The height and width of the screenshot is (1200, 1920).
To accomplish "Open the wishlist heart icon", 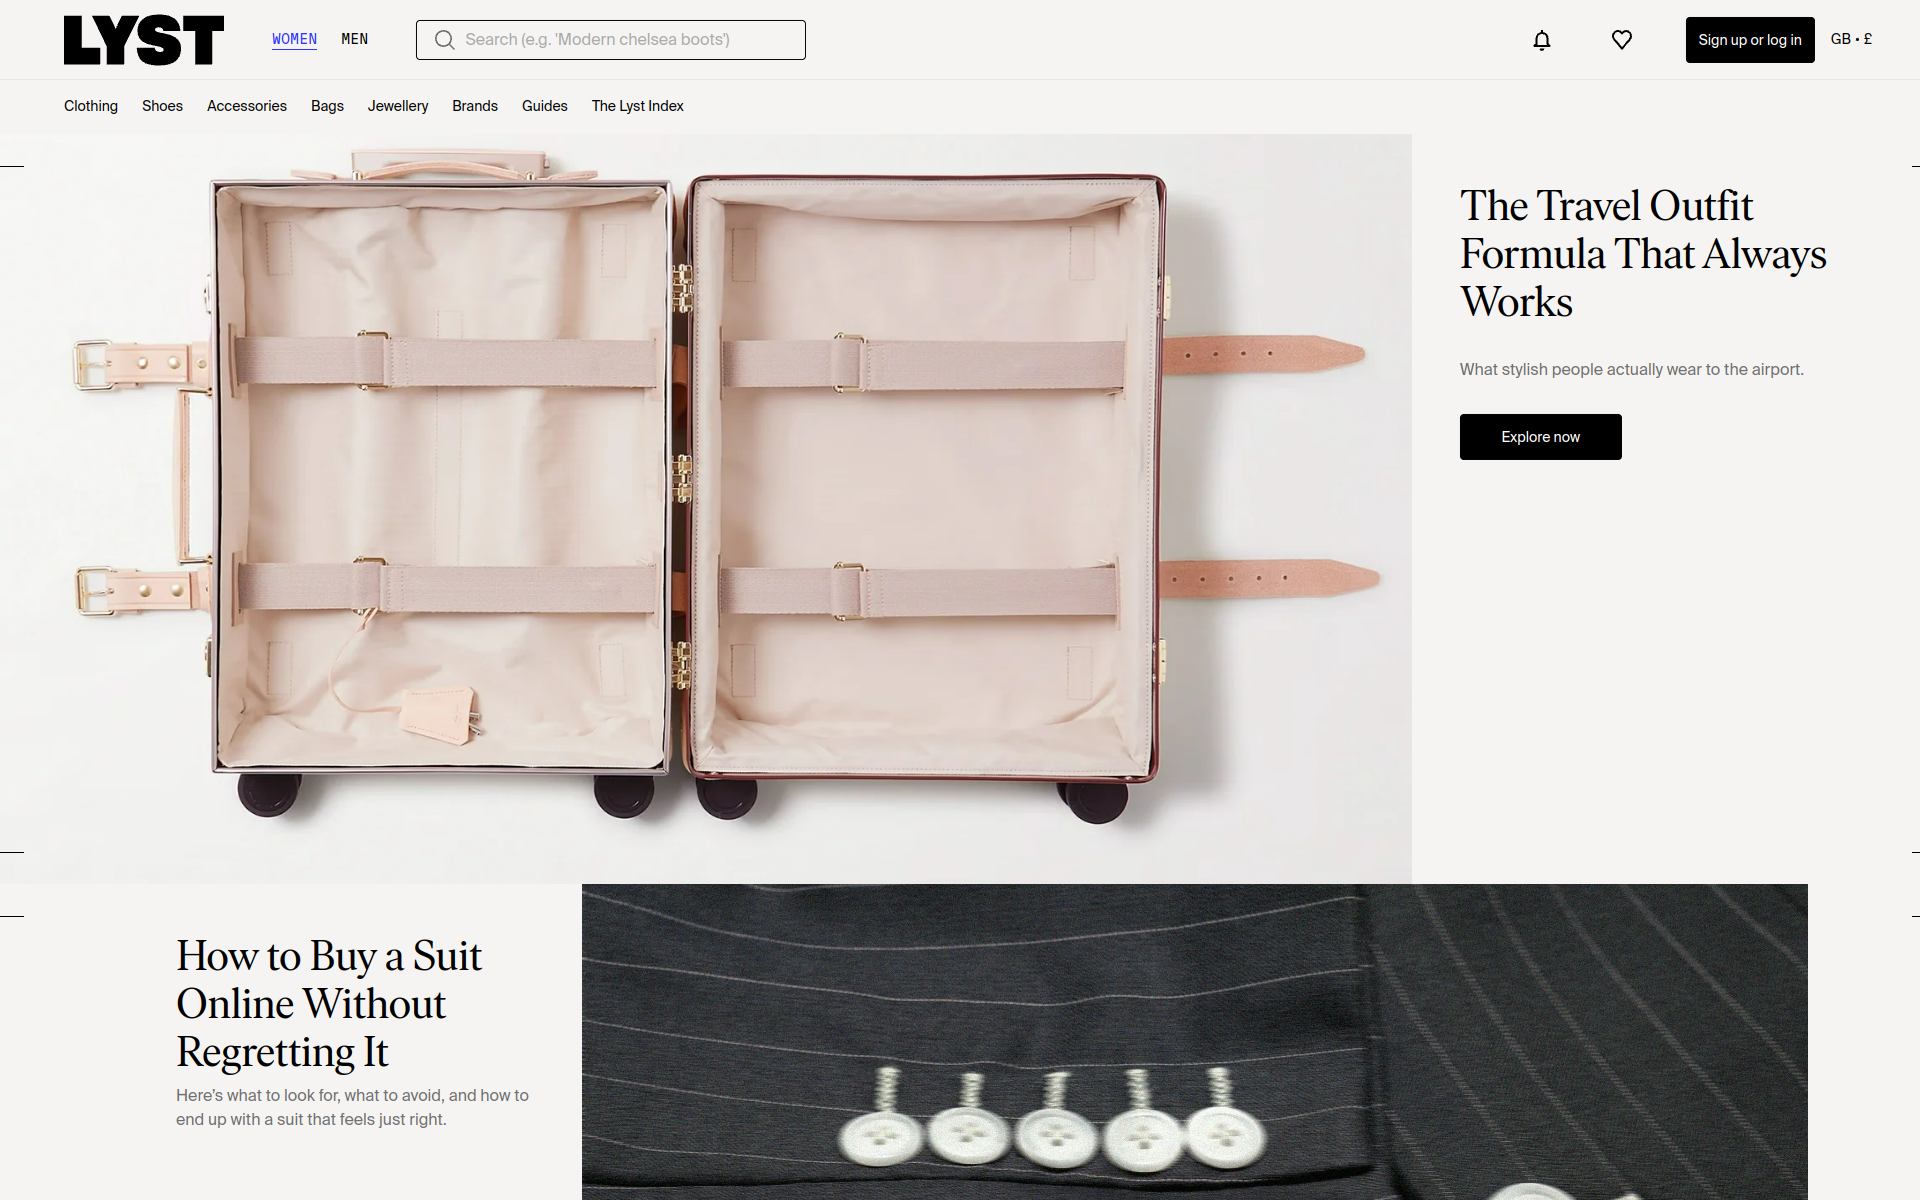I will point(1622,40).
